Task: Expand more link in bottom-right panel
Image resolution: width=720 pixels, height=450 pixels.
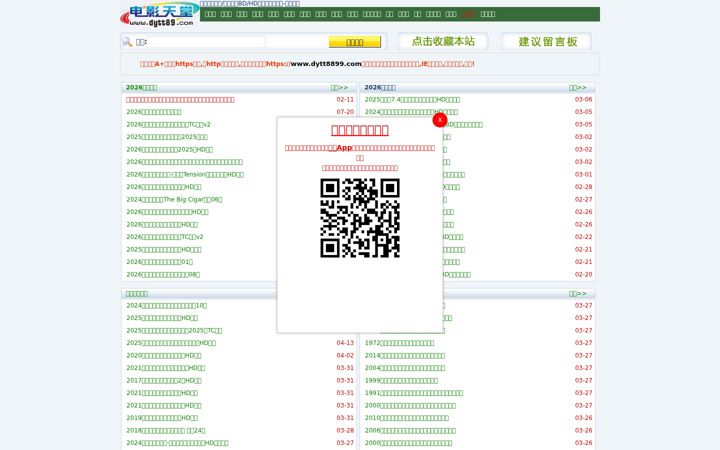Action: [578, 293]
